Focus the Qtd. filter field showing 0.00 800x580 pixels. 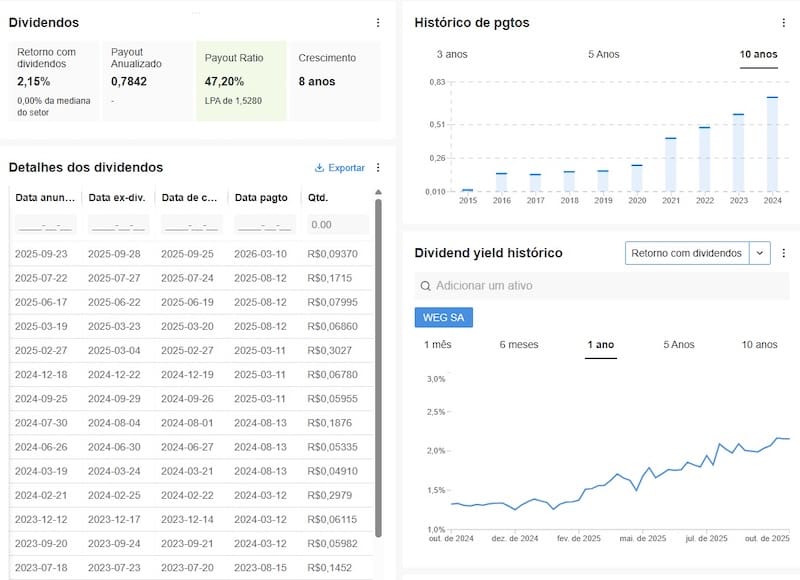point(335,226)
